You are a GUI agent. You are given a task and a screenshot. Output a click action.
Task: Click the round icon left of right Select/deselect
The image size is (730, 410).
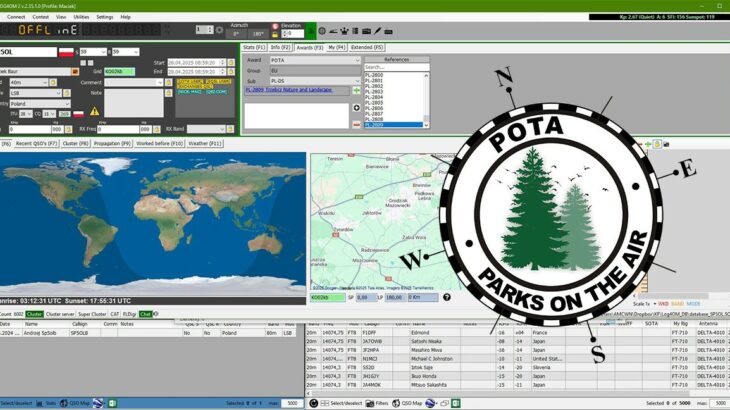313,403
